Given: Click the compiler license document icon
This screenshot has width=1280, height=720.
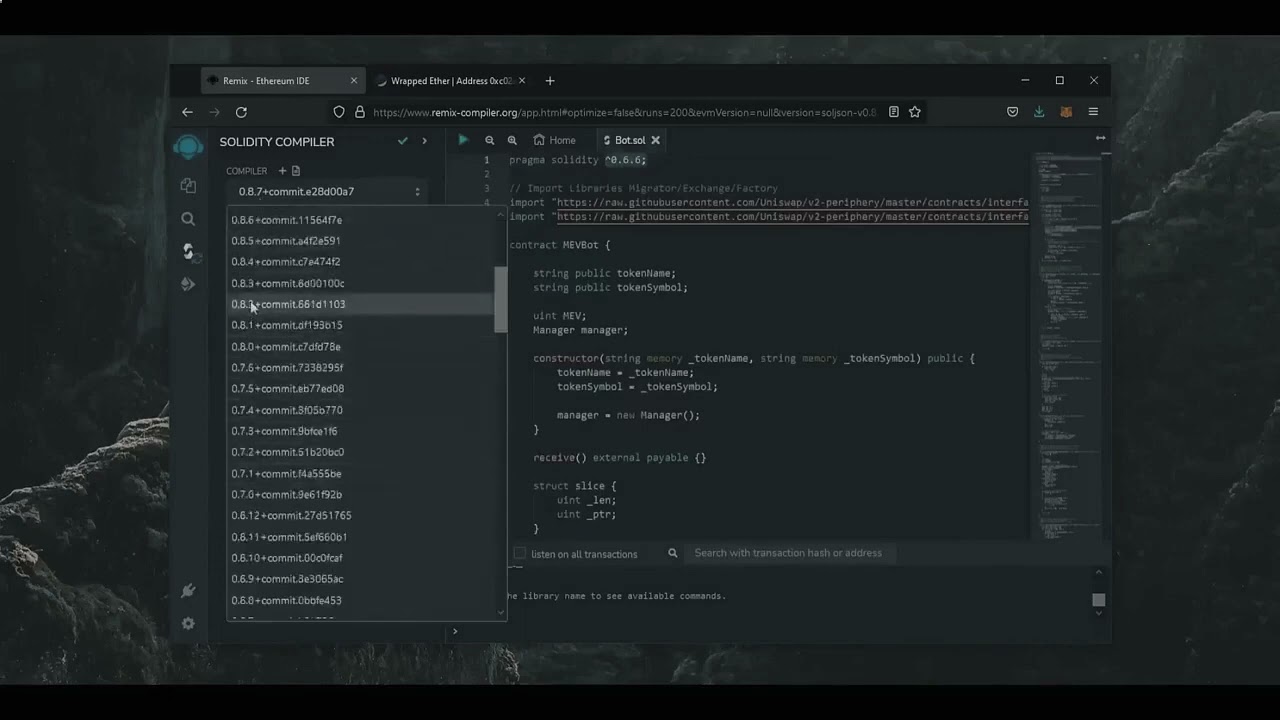Looking at the screenshot, I should click(x=295, y=171).
